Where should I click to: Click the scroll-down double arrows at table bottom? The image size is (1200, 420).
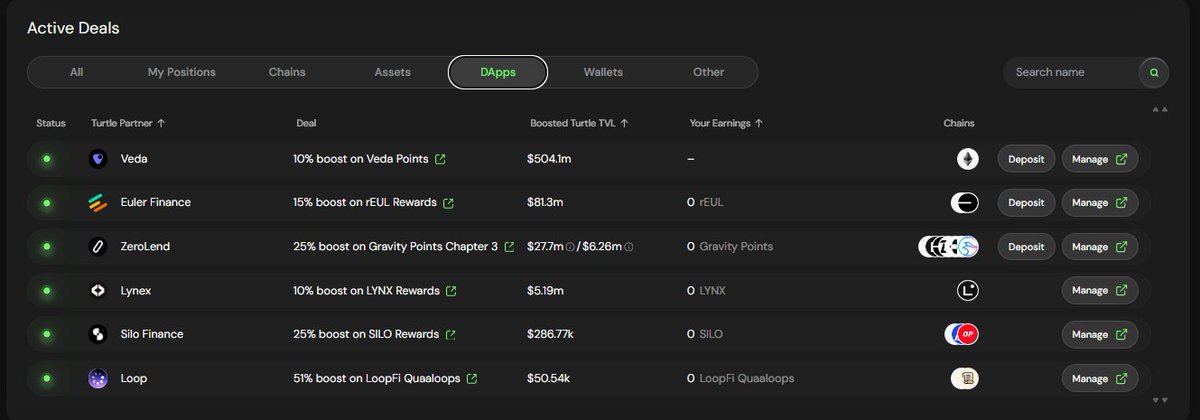(x=1159, y=400)
